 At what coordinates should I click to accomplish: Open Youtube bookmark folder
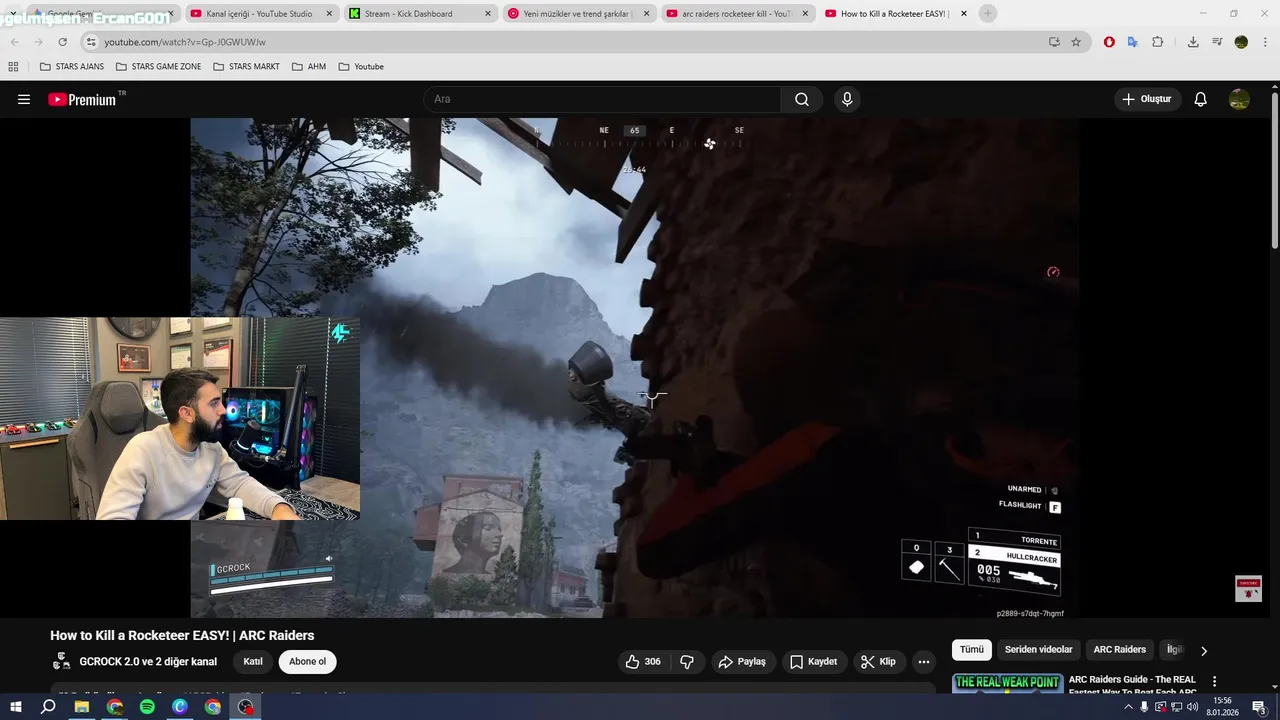(x=361, y=66)
